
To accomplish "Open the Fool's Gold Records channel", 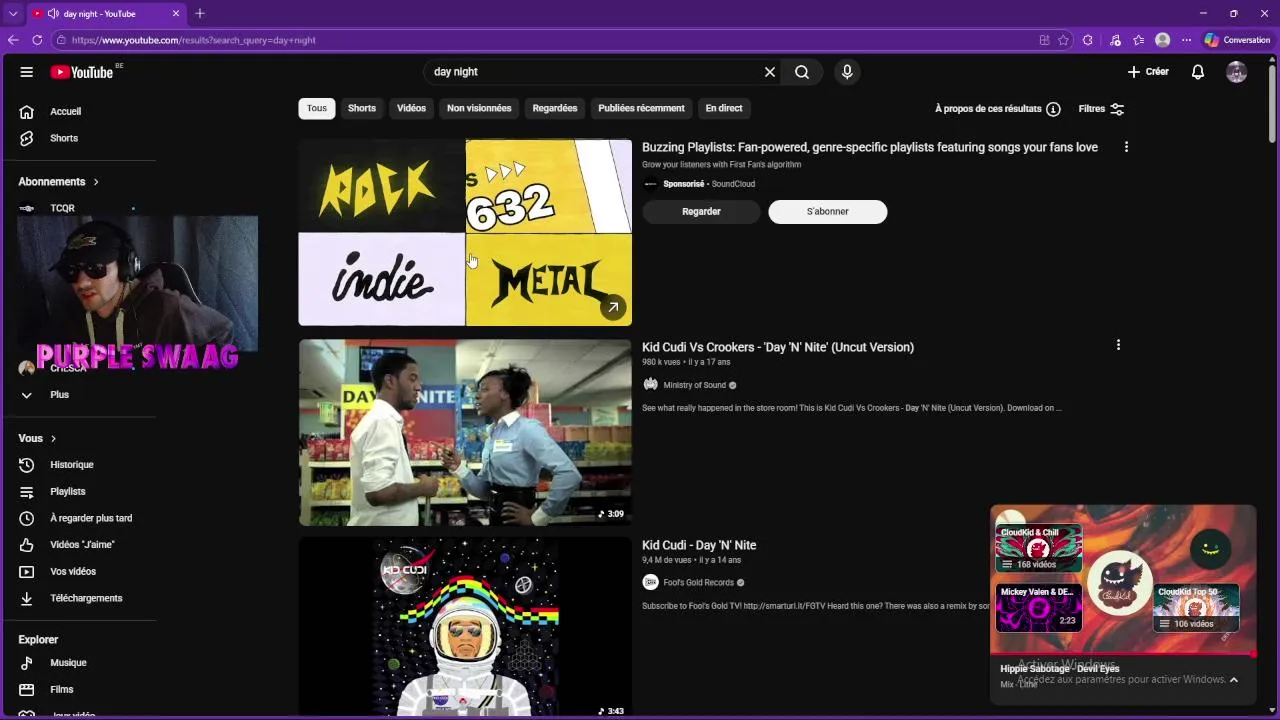I will click(x=698, y=583).
